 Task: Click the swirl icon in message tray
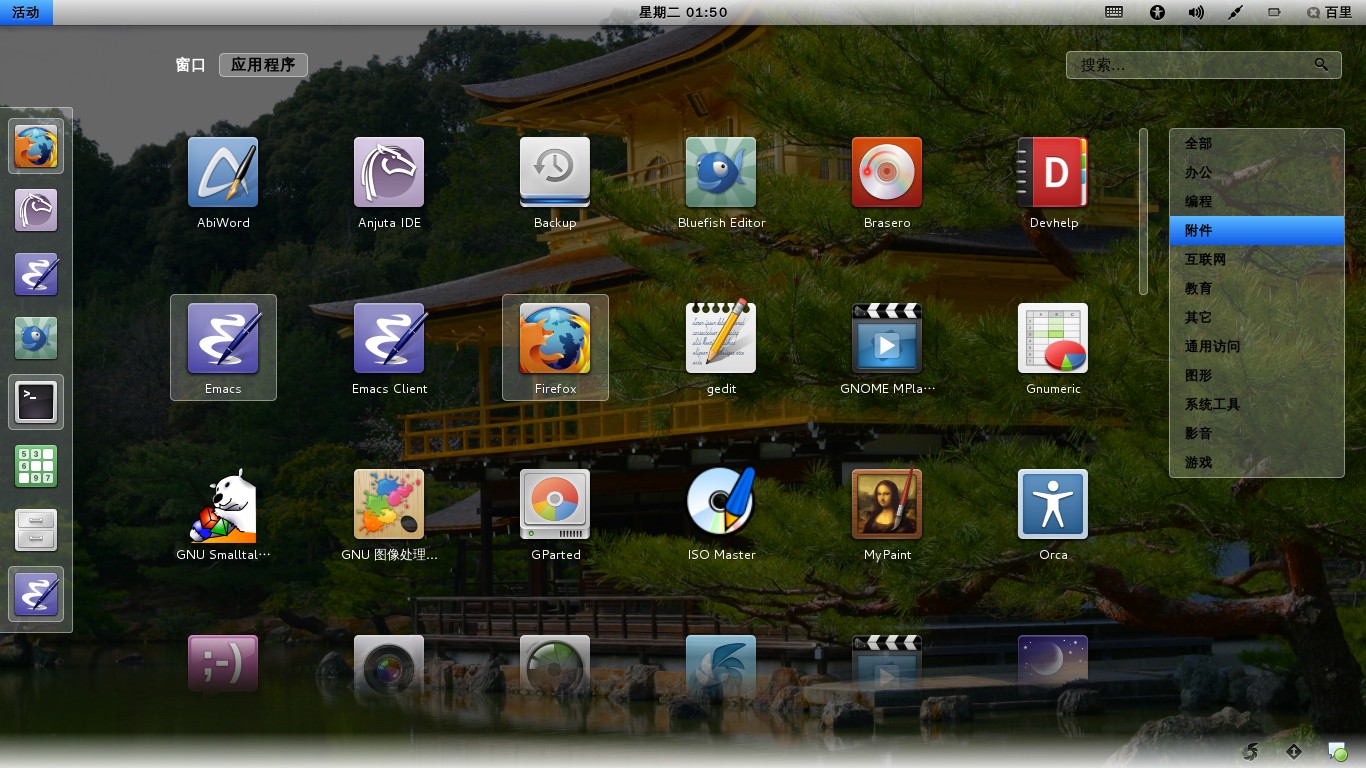[x=1250, y=751]
